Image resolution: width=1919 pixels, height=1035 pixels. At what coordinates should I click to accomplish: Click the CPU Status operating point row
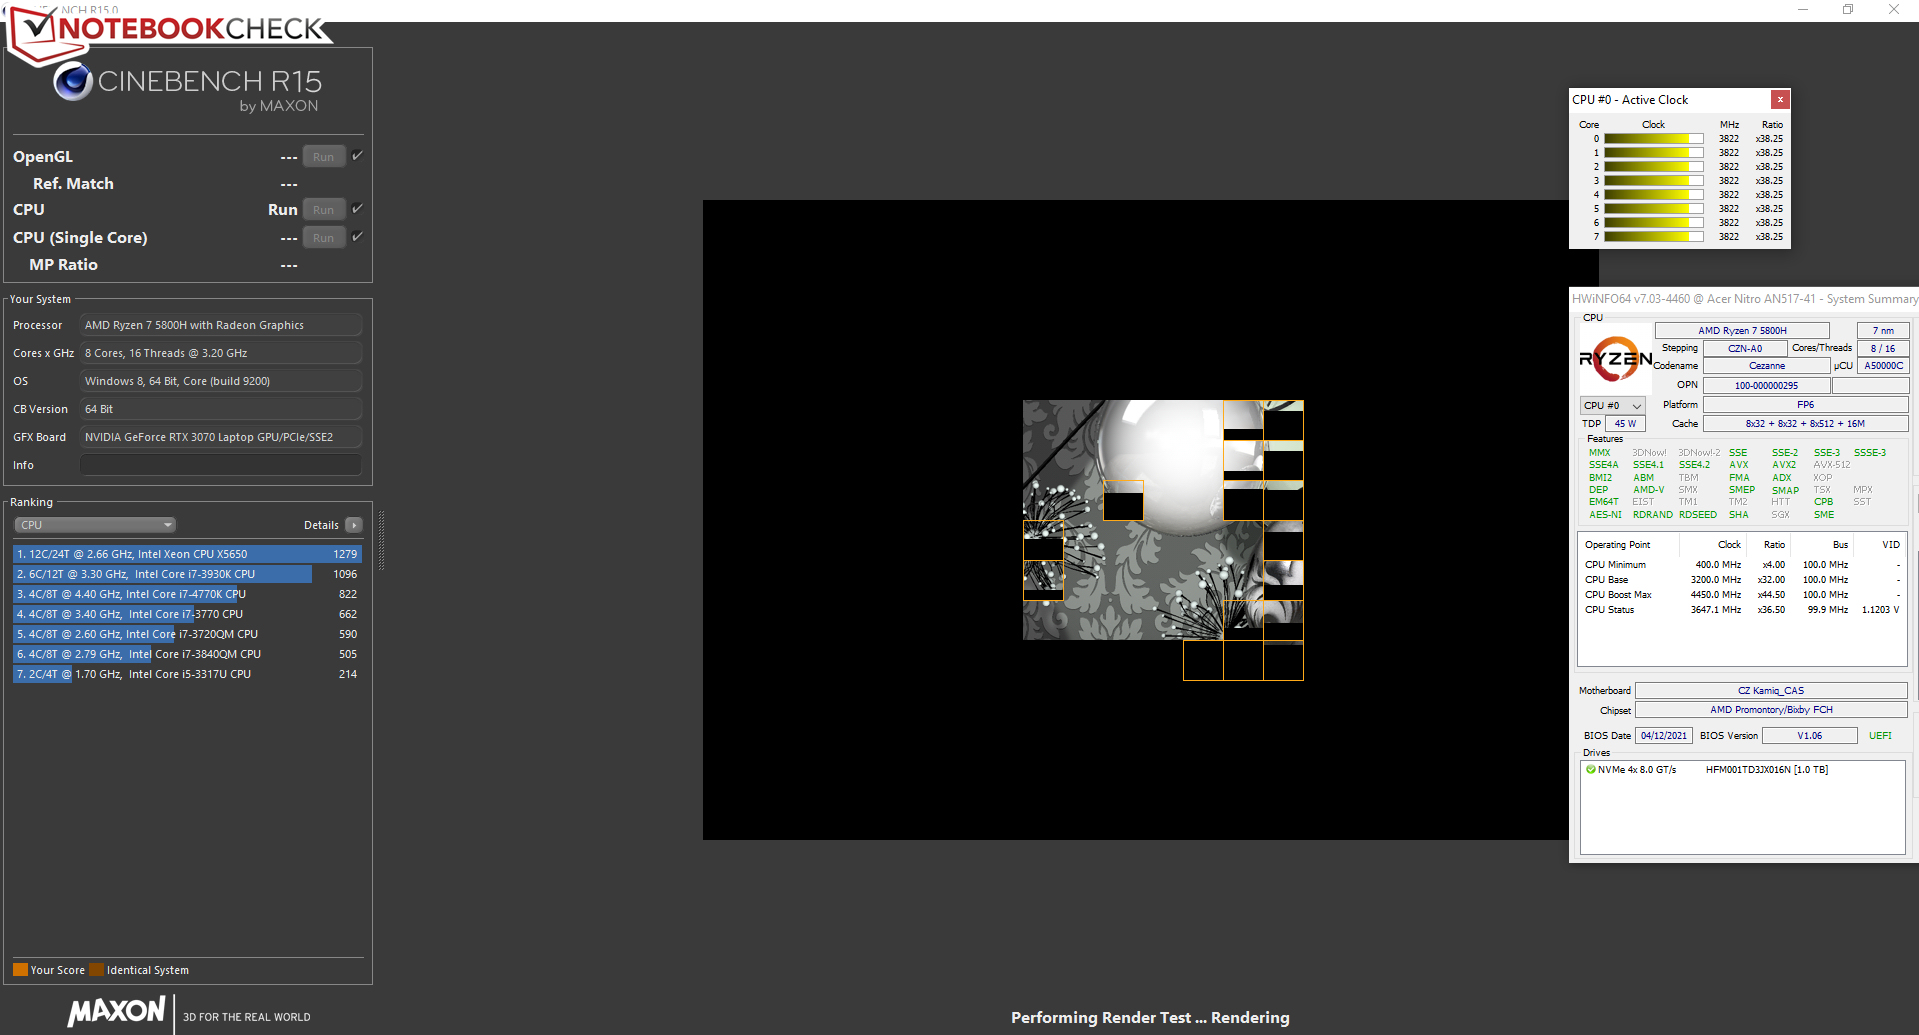[x=1742, y=610]
